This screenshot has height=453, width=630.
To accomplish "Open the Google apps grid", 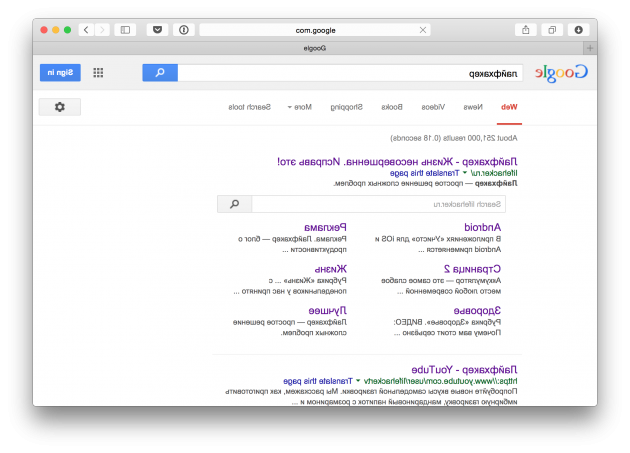I will (98, 72).
